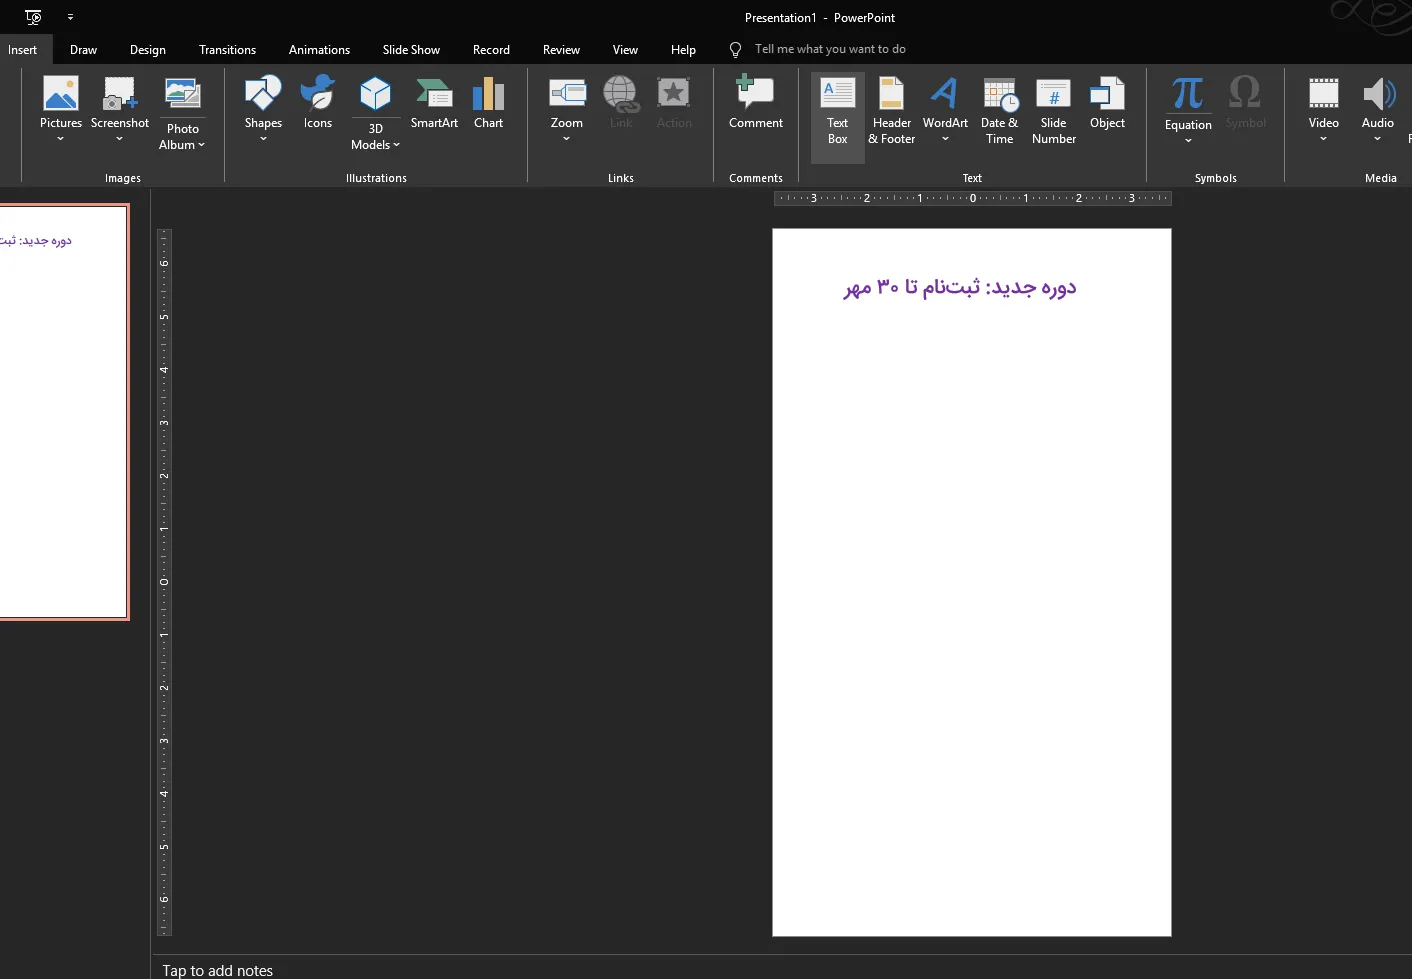Open the Record tab
Viewport: 1412px width, 979px height.
[x=491, y=50]
